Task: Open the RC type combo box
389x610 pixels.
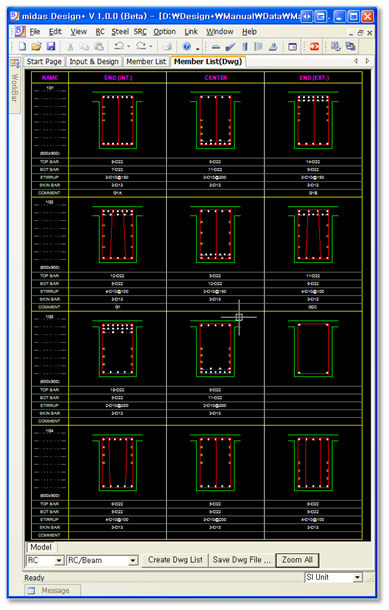Action: click(45, 561)
